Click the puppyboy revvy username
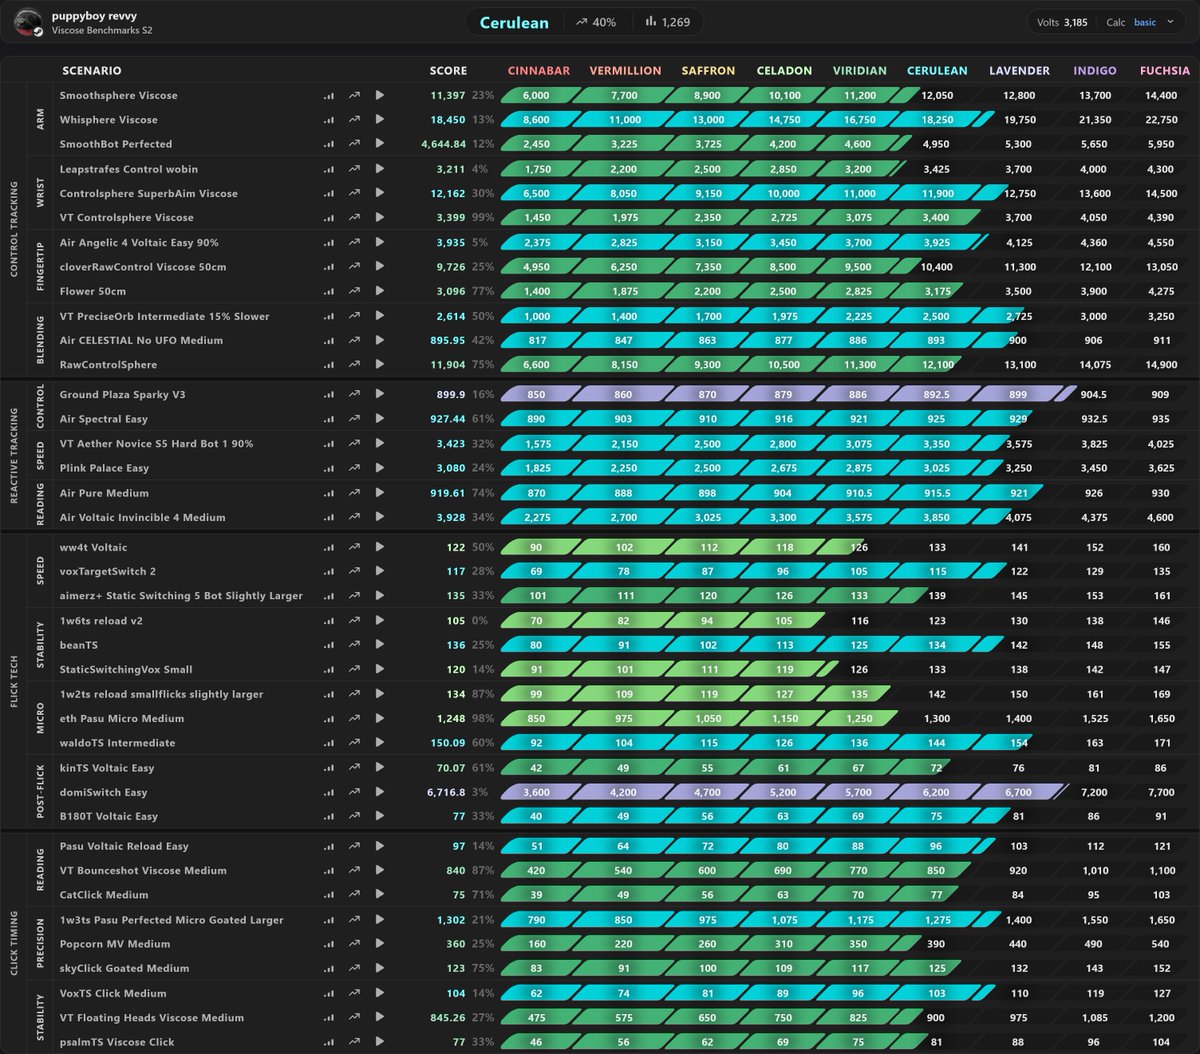 (94, 16)
